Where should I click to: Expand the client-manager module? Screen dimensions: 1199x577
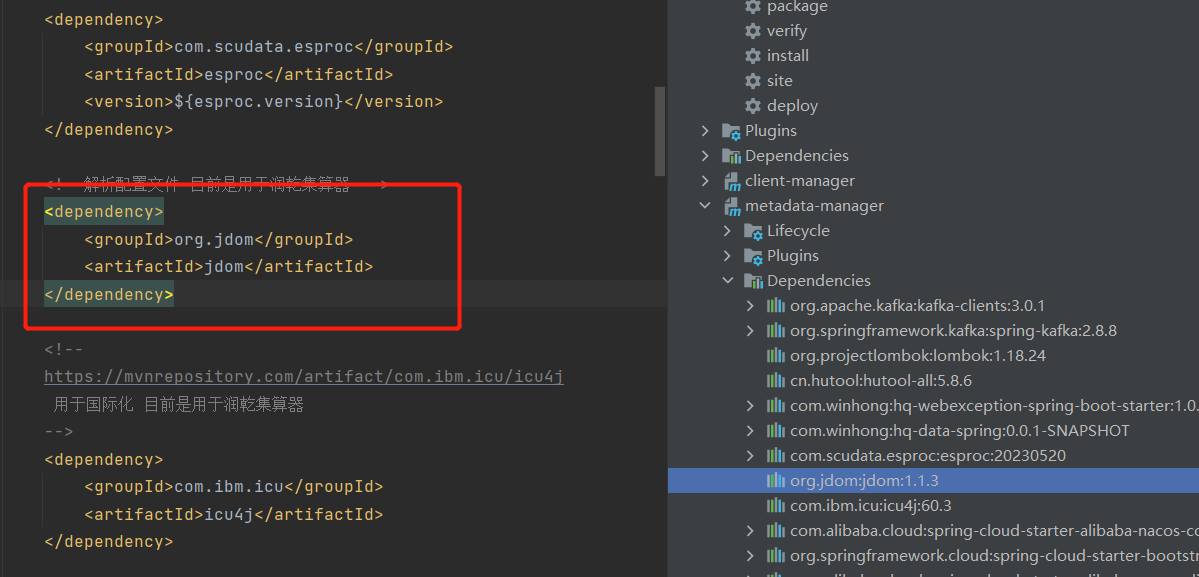pos(705,181)
